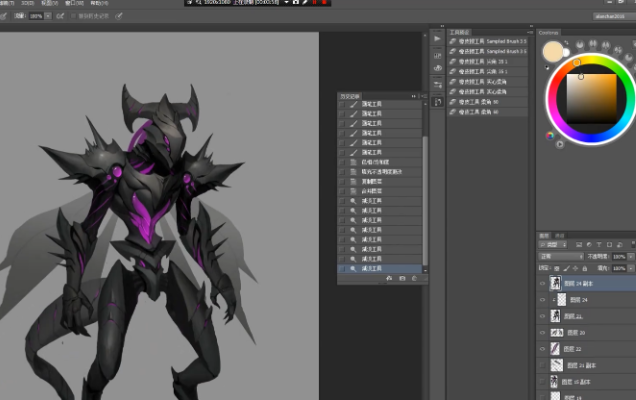The image size is (636, 400).
Task: Open the workspace switcher in top right
Action: click(x=608, y=17)
